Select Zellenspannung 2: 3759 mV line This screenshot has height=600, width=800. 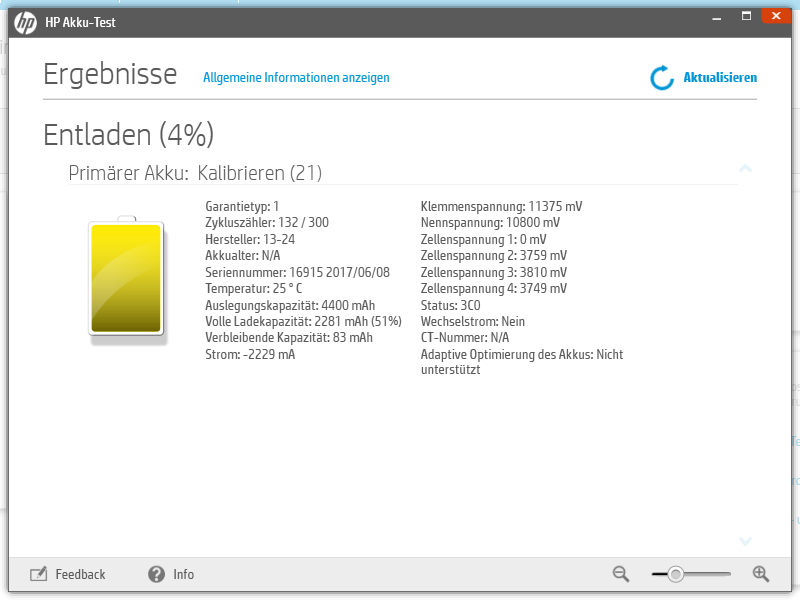coord(493,255)
